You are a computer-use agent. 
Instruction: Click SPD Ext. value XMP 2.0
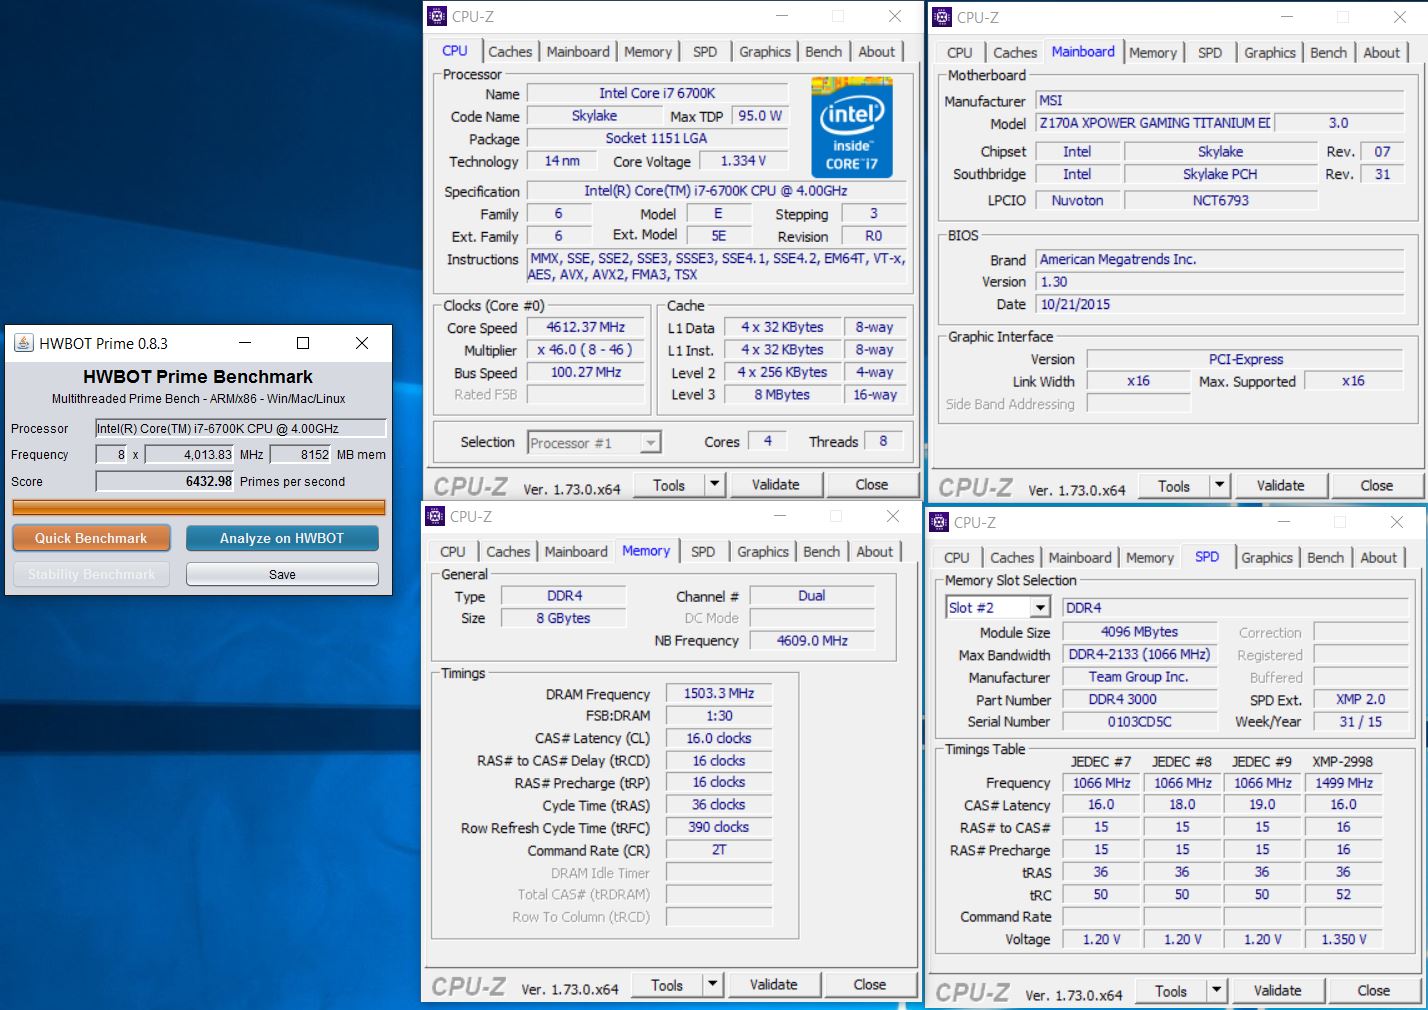(1361, 699)
